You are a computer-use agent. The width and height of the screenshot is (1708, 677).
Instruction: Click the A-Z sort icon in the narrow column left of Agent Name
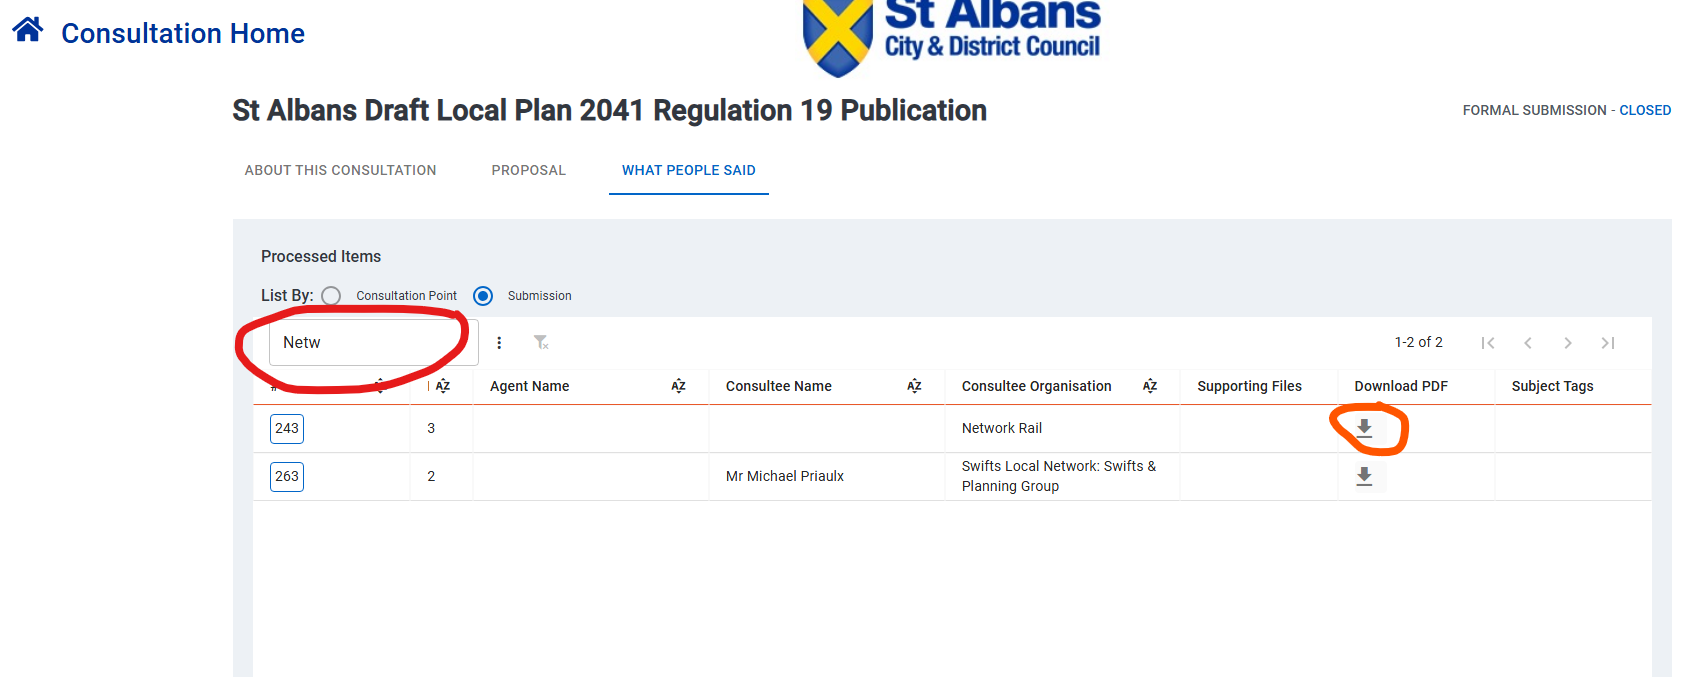(442, 386)
